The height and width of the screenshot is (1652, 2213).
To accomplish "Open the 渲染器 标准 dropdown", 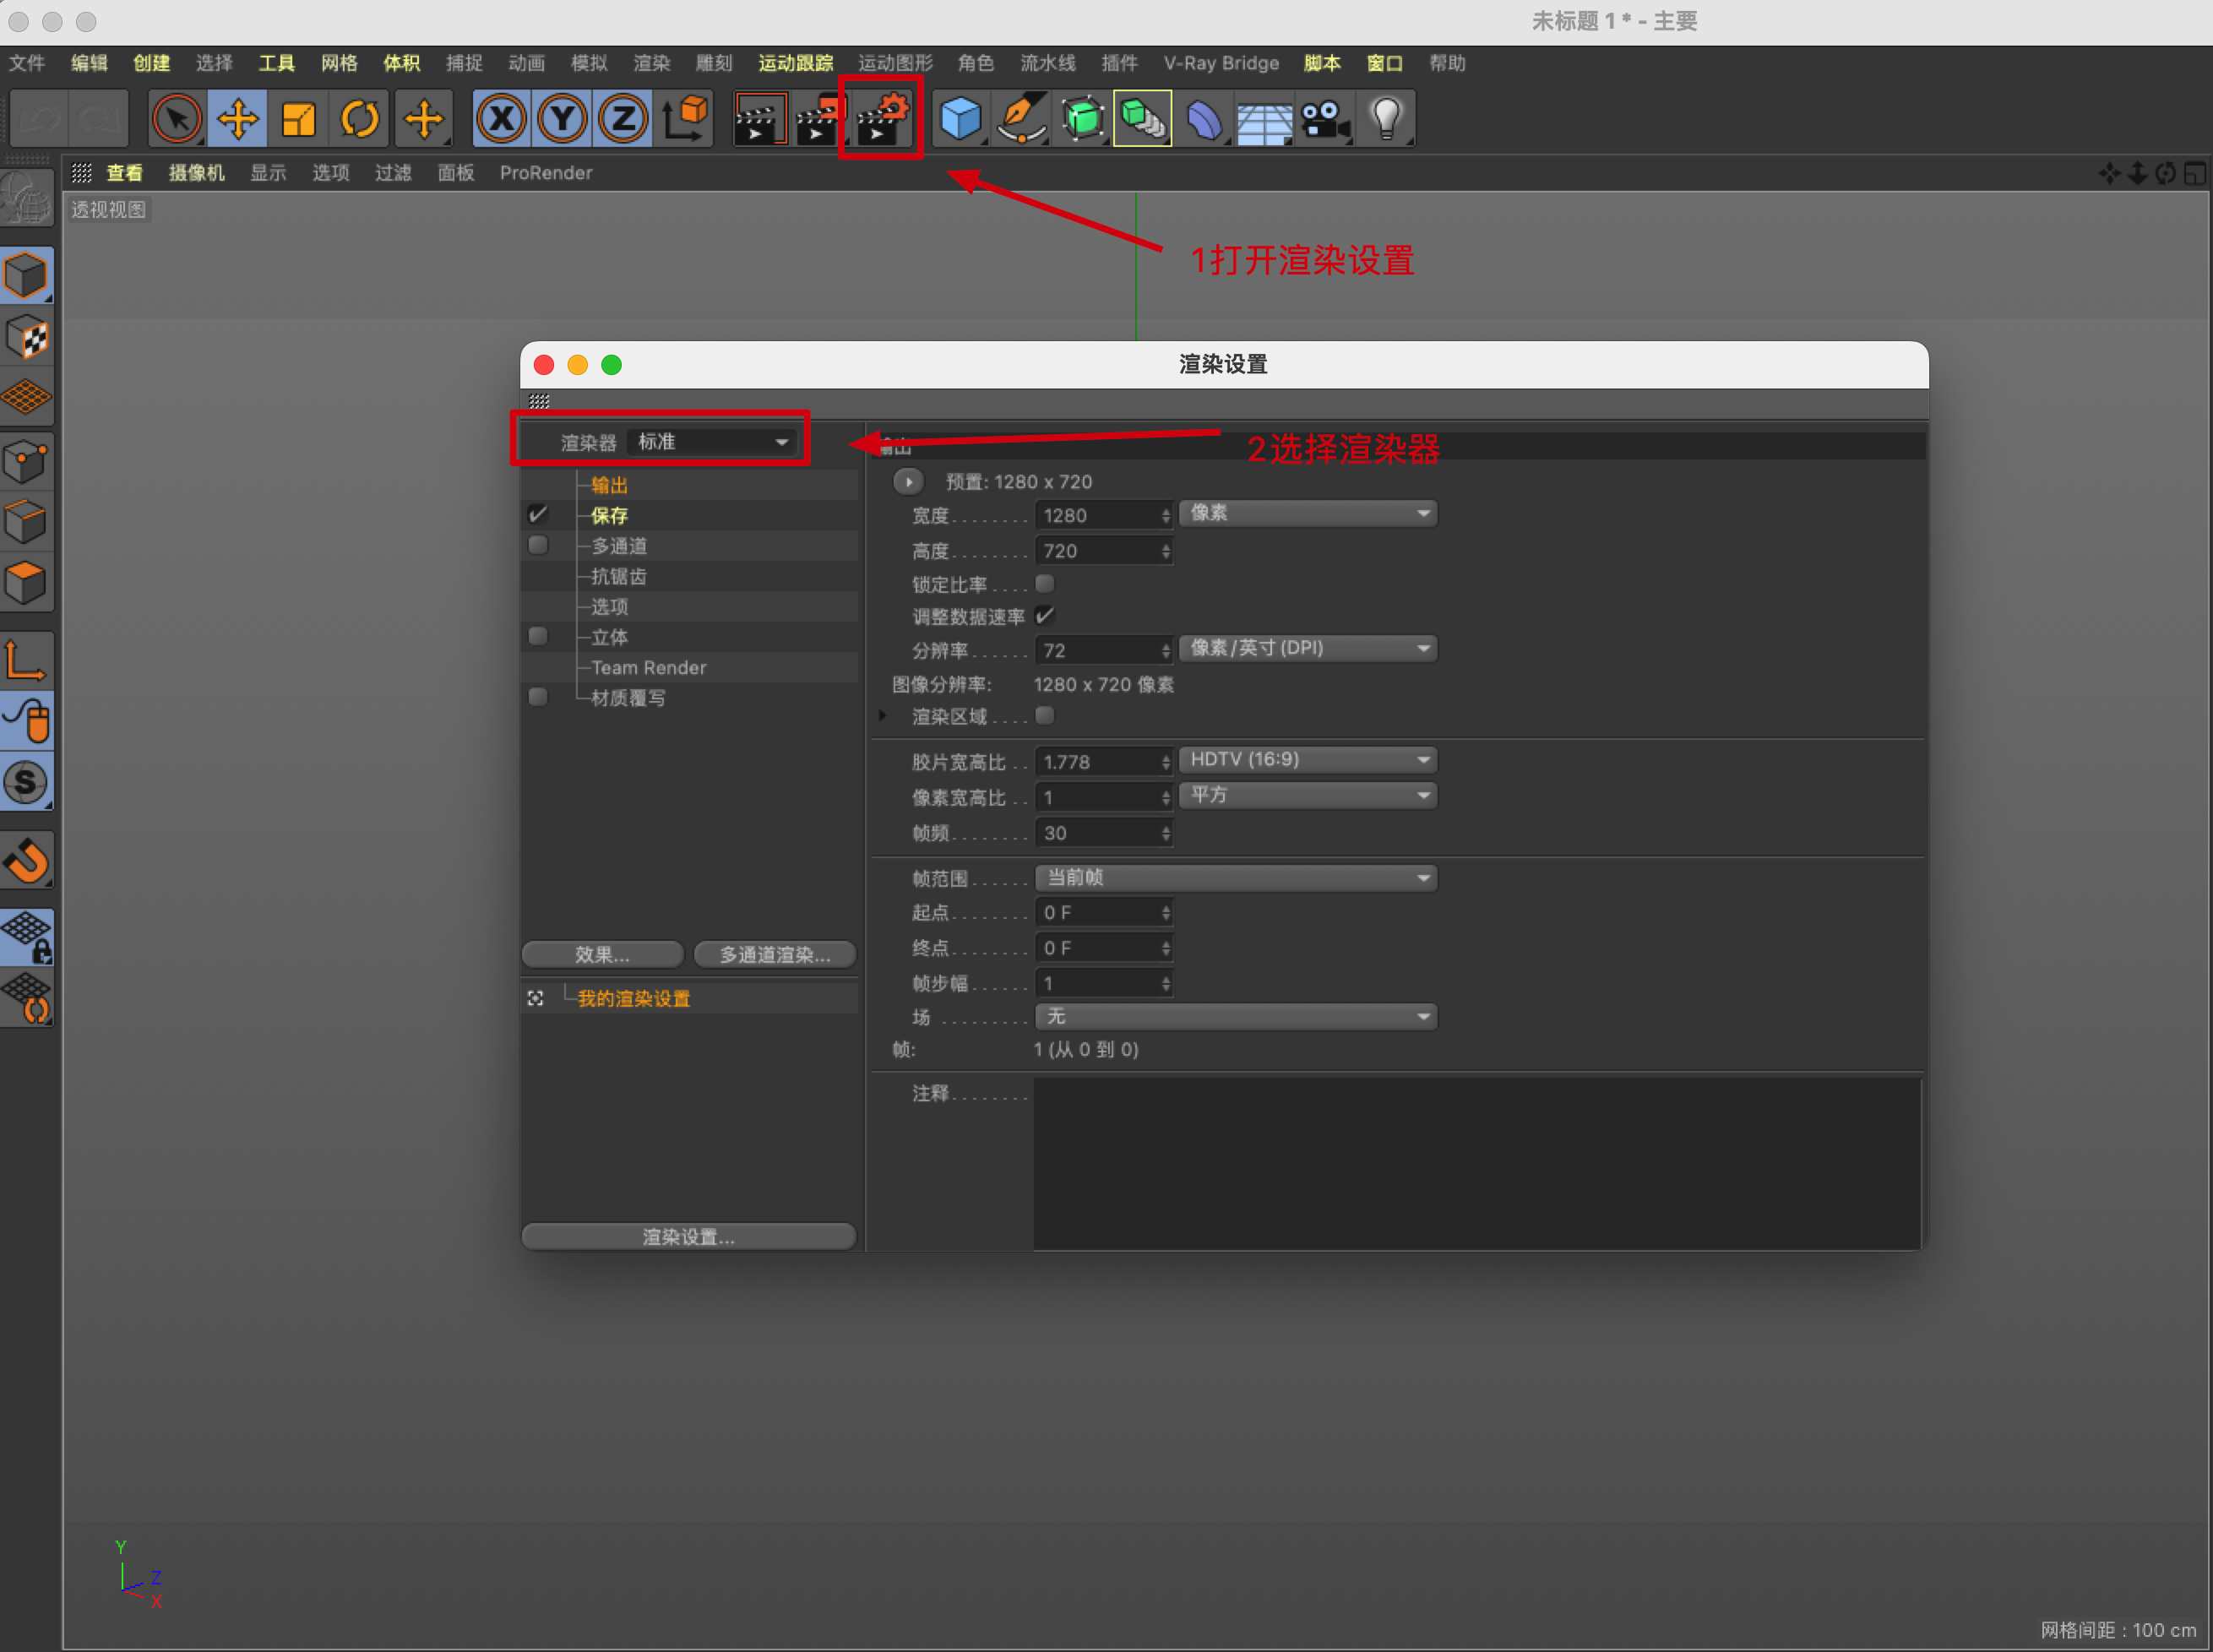I will click(712, 442).
